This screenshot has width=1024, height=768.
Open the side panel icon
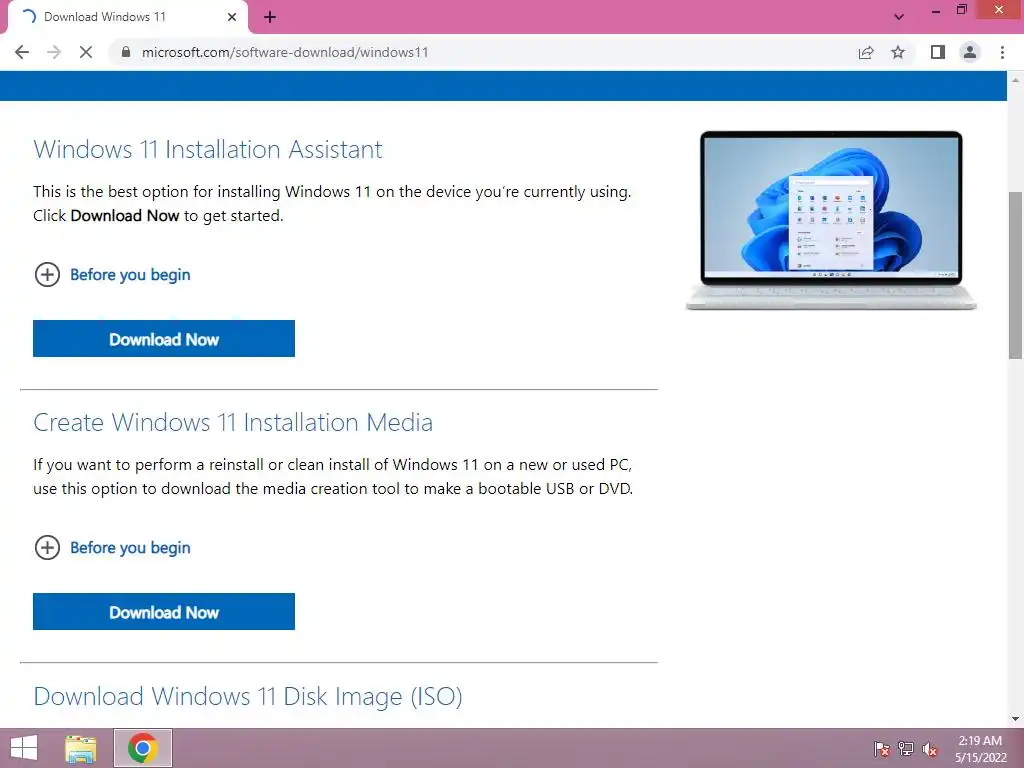pos(938,52)
